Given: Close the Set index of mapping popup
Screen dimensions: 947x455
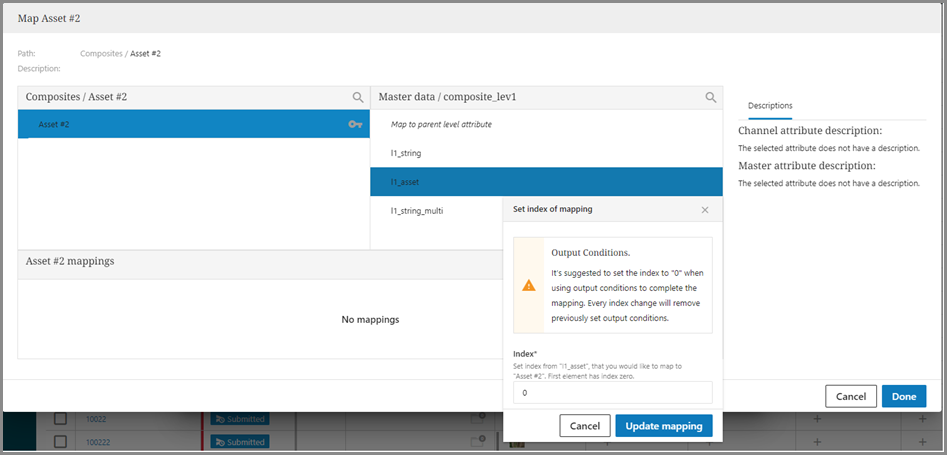Looking at the screenshot, I should pos(705,210).
